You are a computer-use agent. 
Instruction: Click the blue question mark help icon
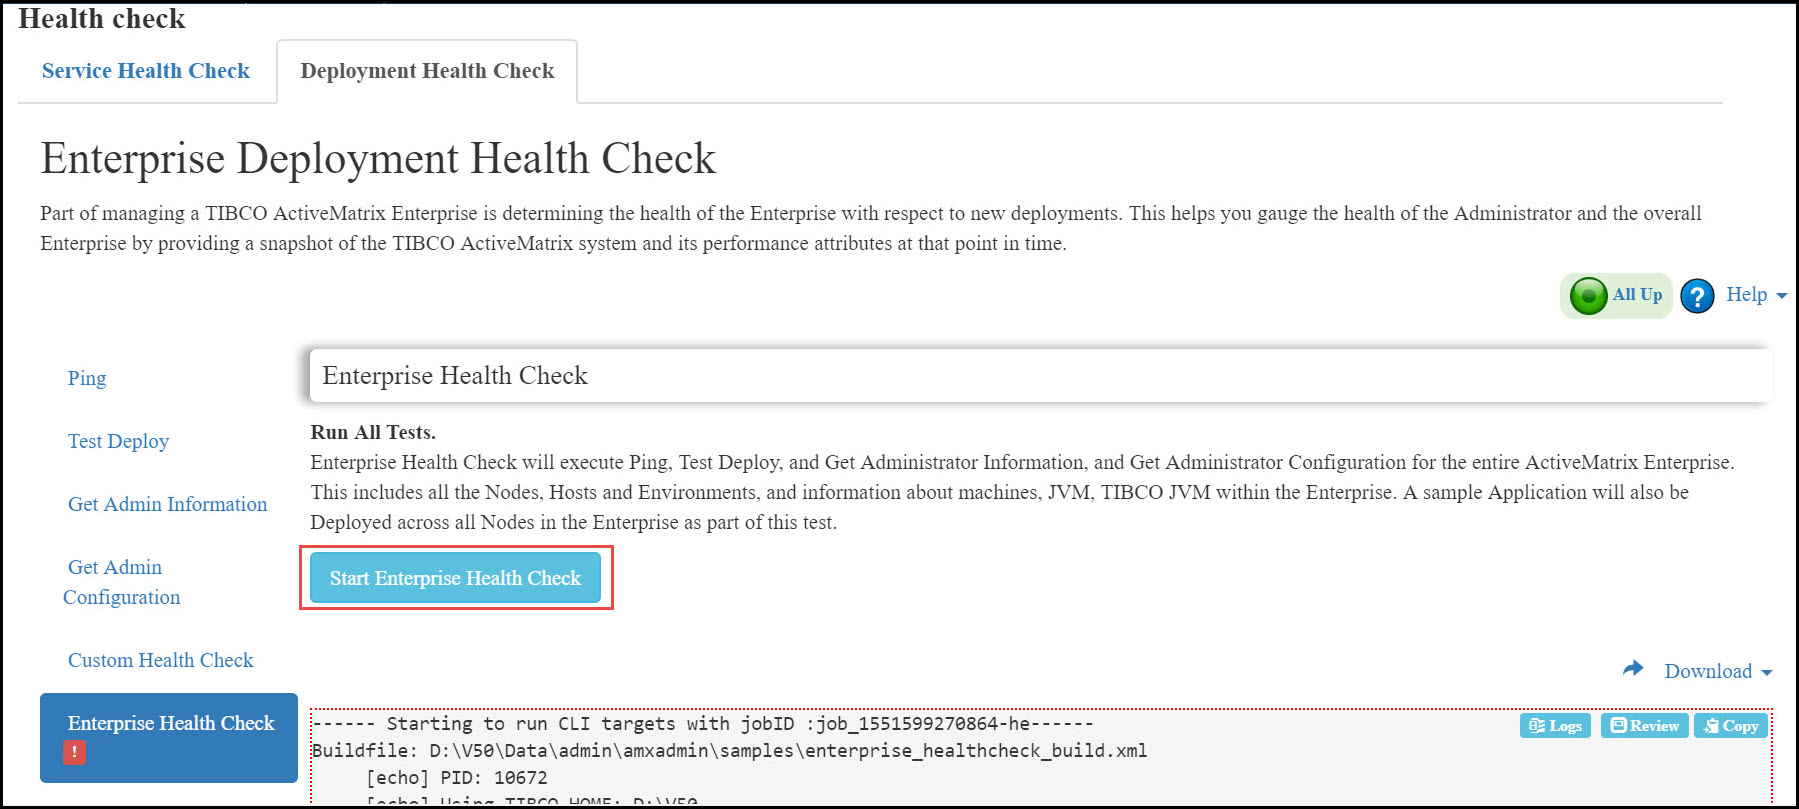[x=1697, y=296]
